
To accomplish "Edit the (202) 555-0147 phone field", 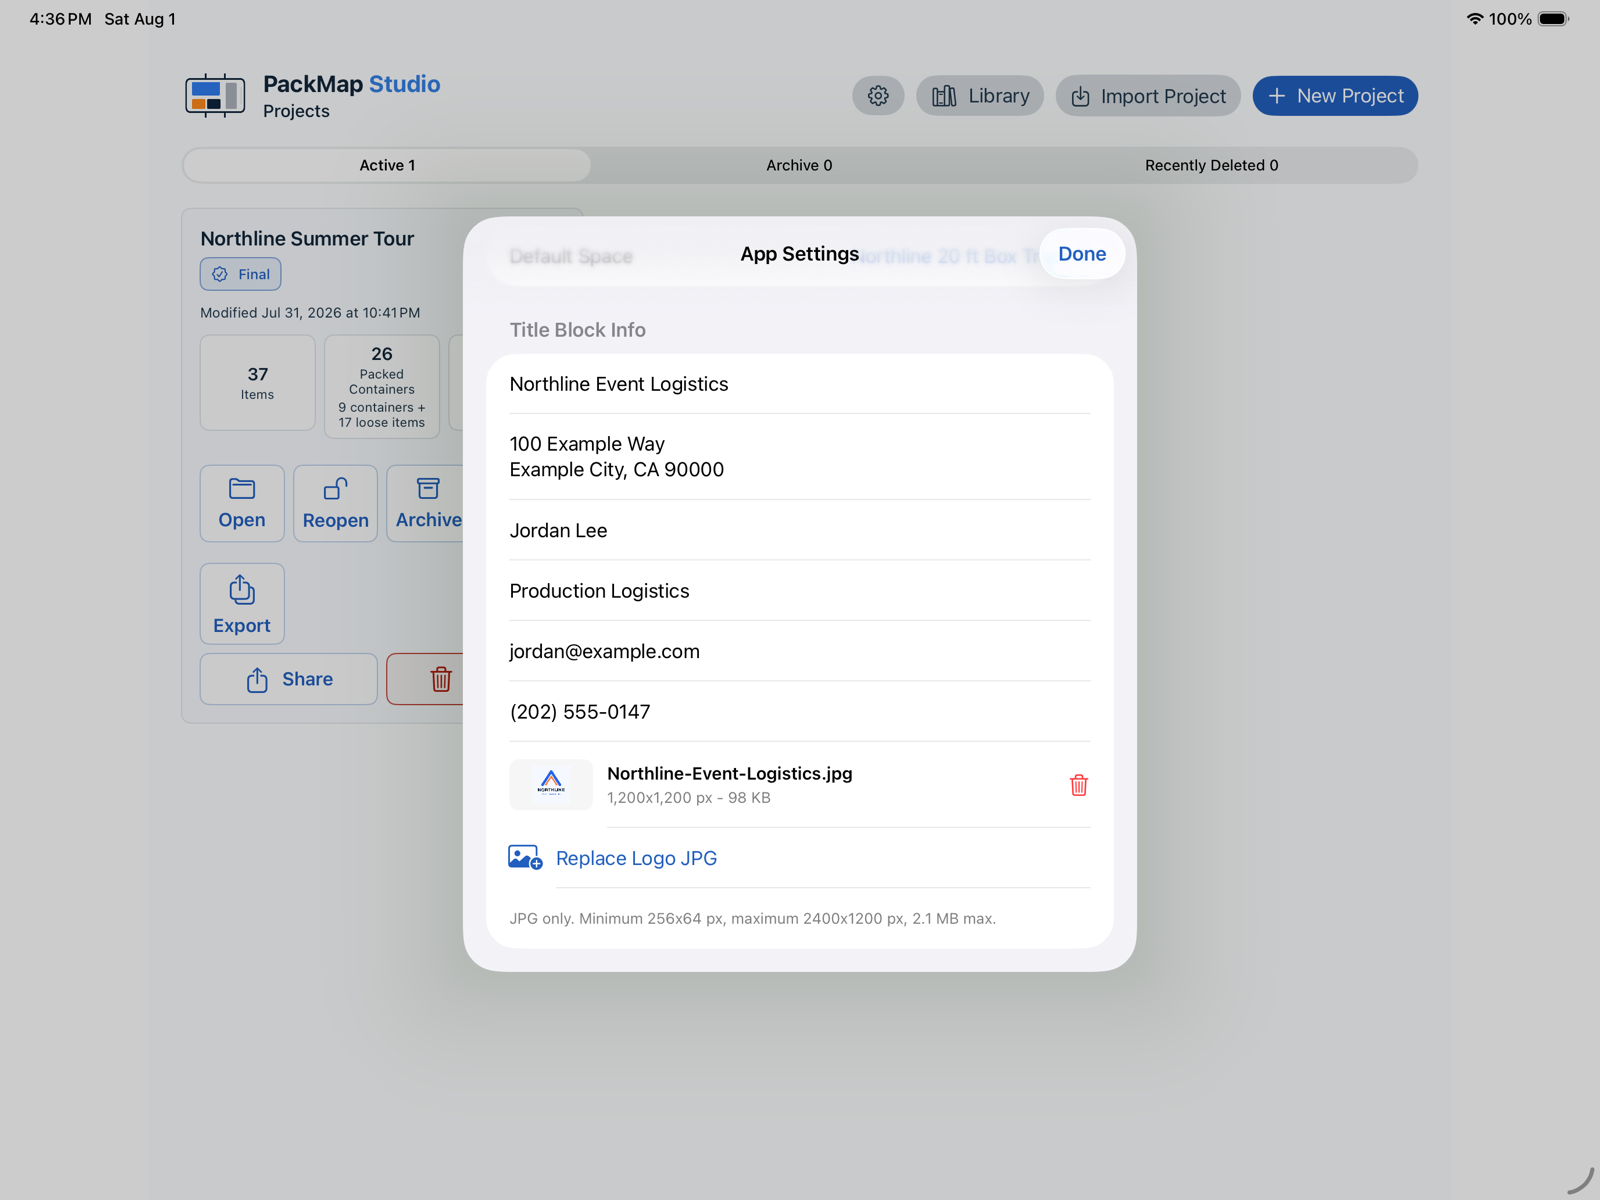I will coord(800,712).
